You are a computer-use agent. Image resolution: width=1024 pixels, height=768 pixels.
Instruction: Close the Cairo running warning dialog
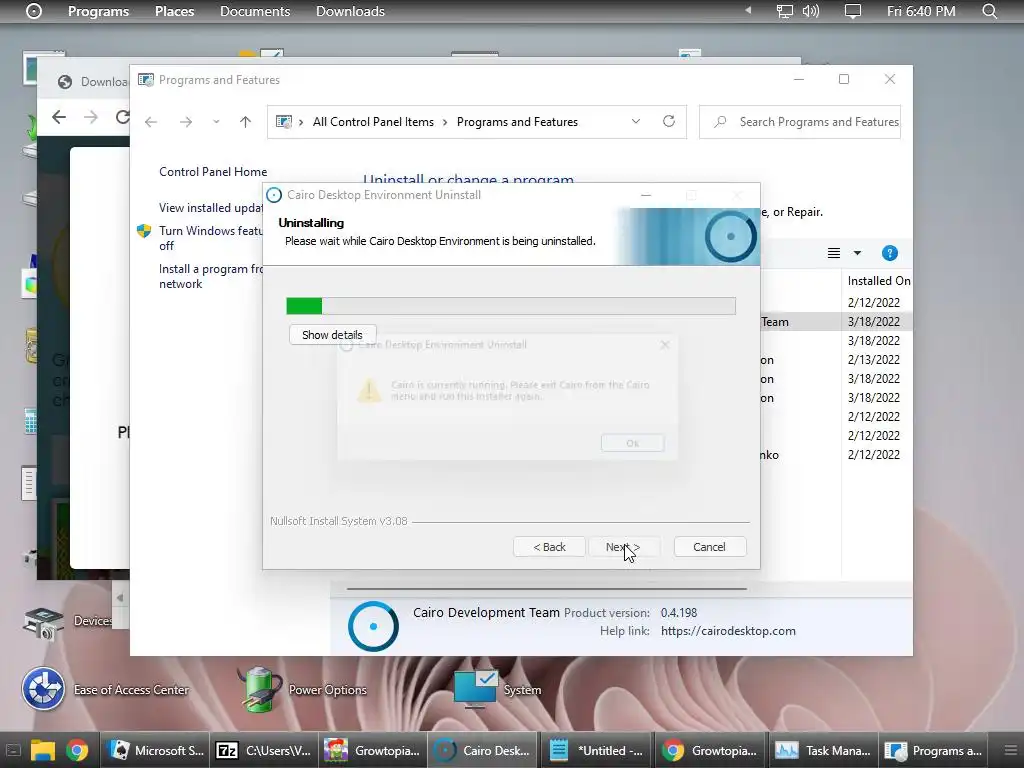665,345
